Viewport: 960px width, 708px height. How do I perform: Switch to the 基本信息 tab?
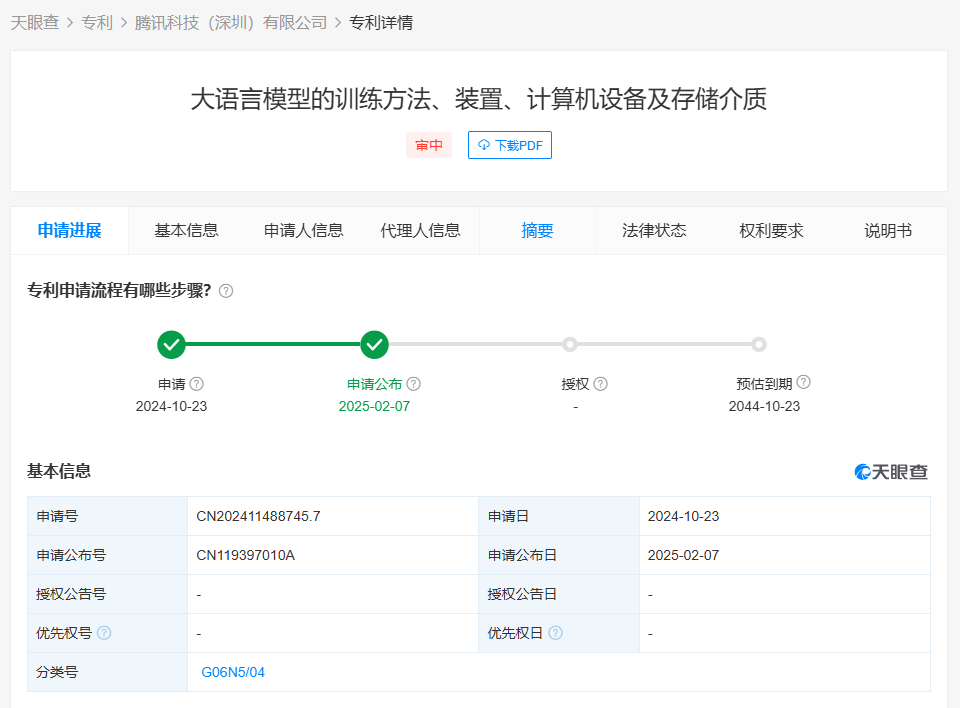pyautogui.click(x=186, y=230)
